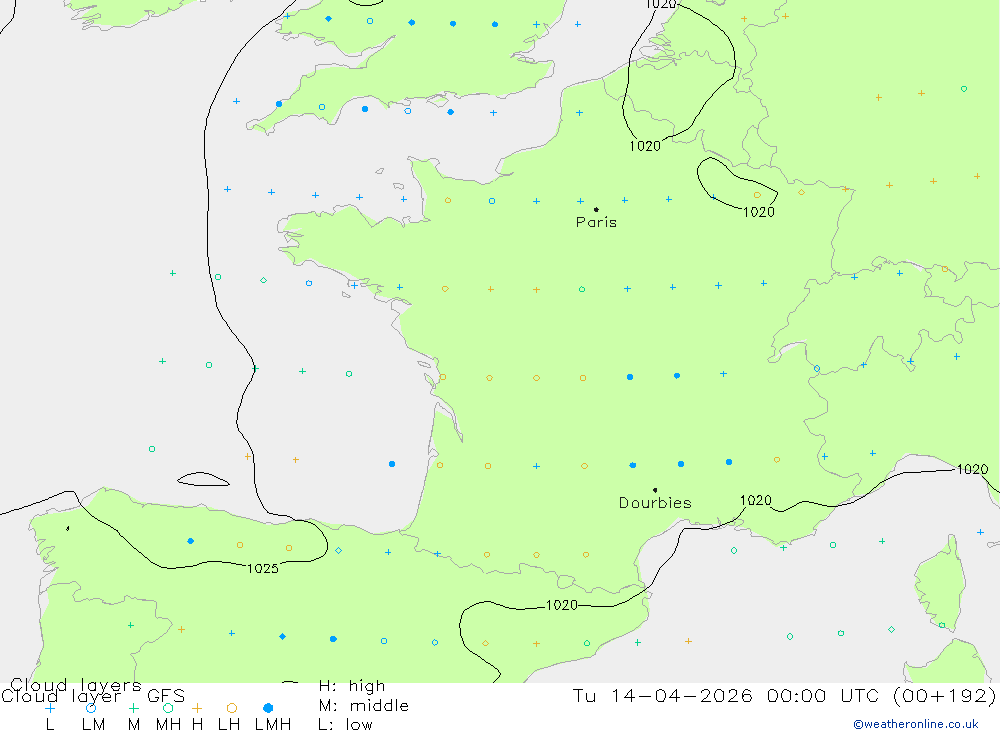Click the filled blue LMH legend symbol

268,708
